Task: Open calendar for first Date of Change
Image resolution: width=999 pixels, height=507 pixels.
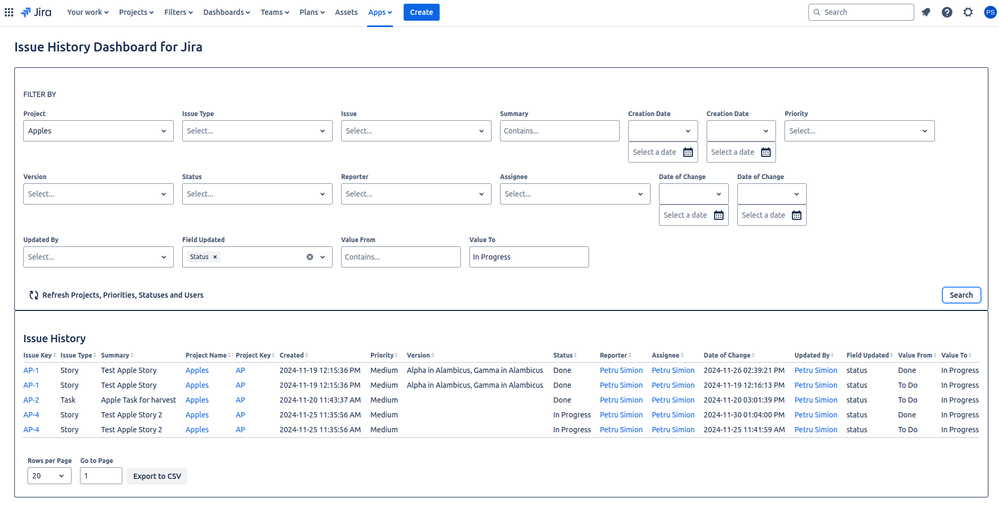Action: tap(719, 215)
